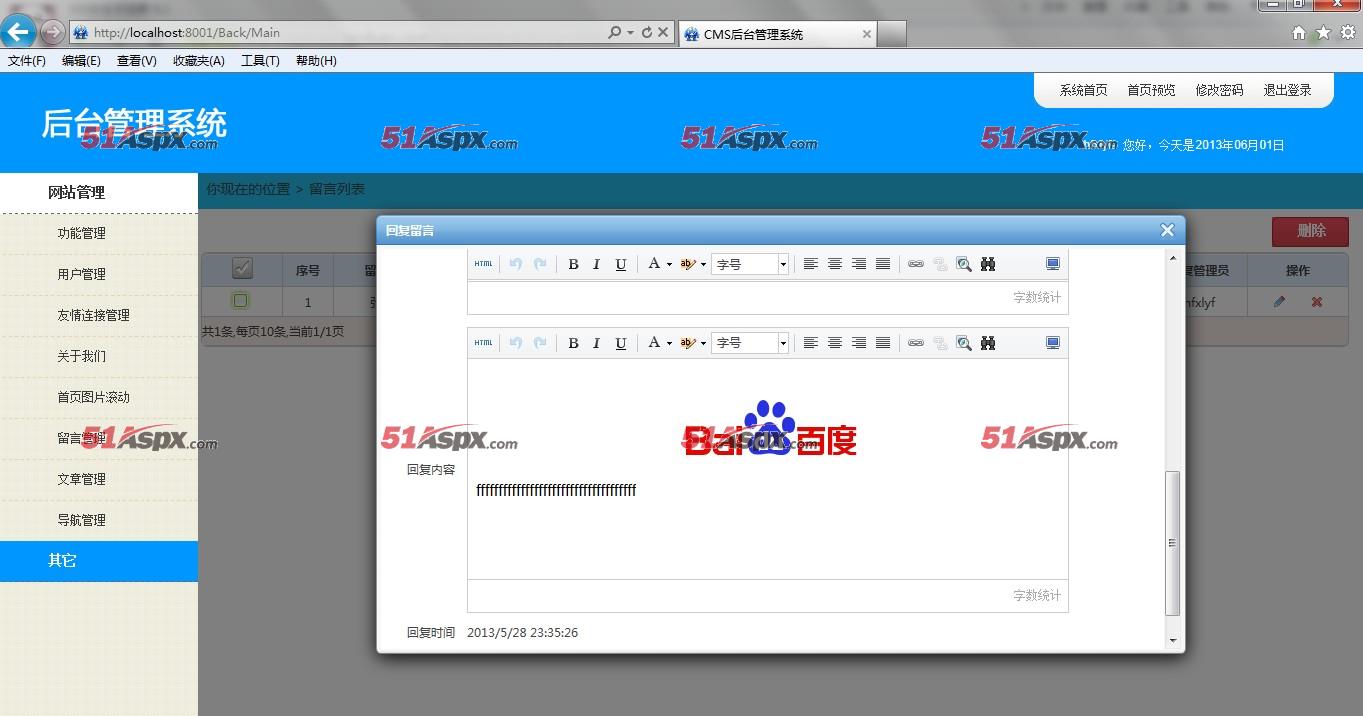Edit the message row with the pencil icon

click(1280, 301)
